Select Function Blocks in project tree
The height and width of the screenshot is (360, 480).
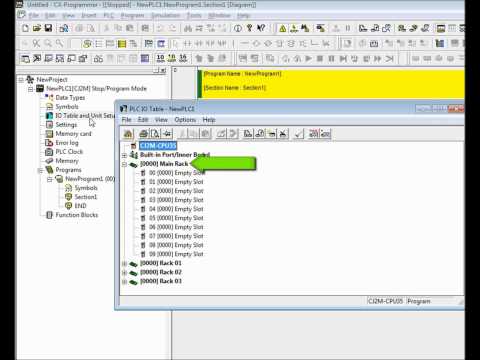[x=77, y=215]
